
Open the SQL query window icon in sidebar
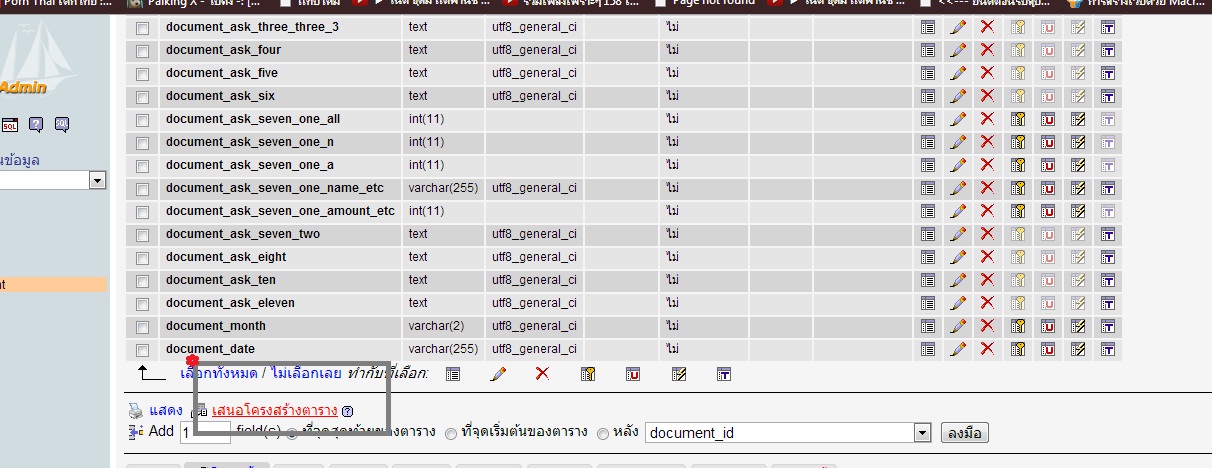pos(9,124)
